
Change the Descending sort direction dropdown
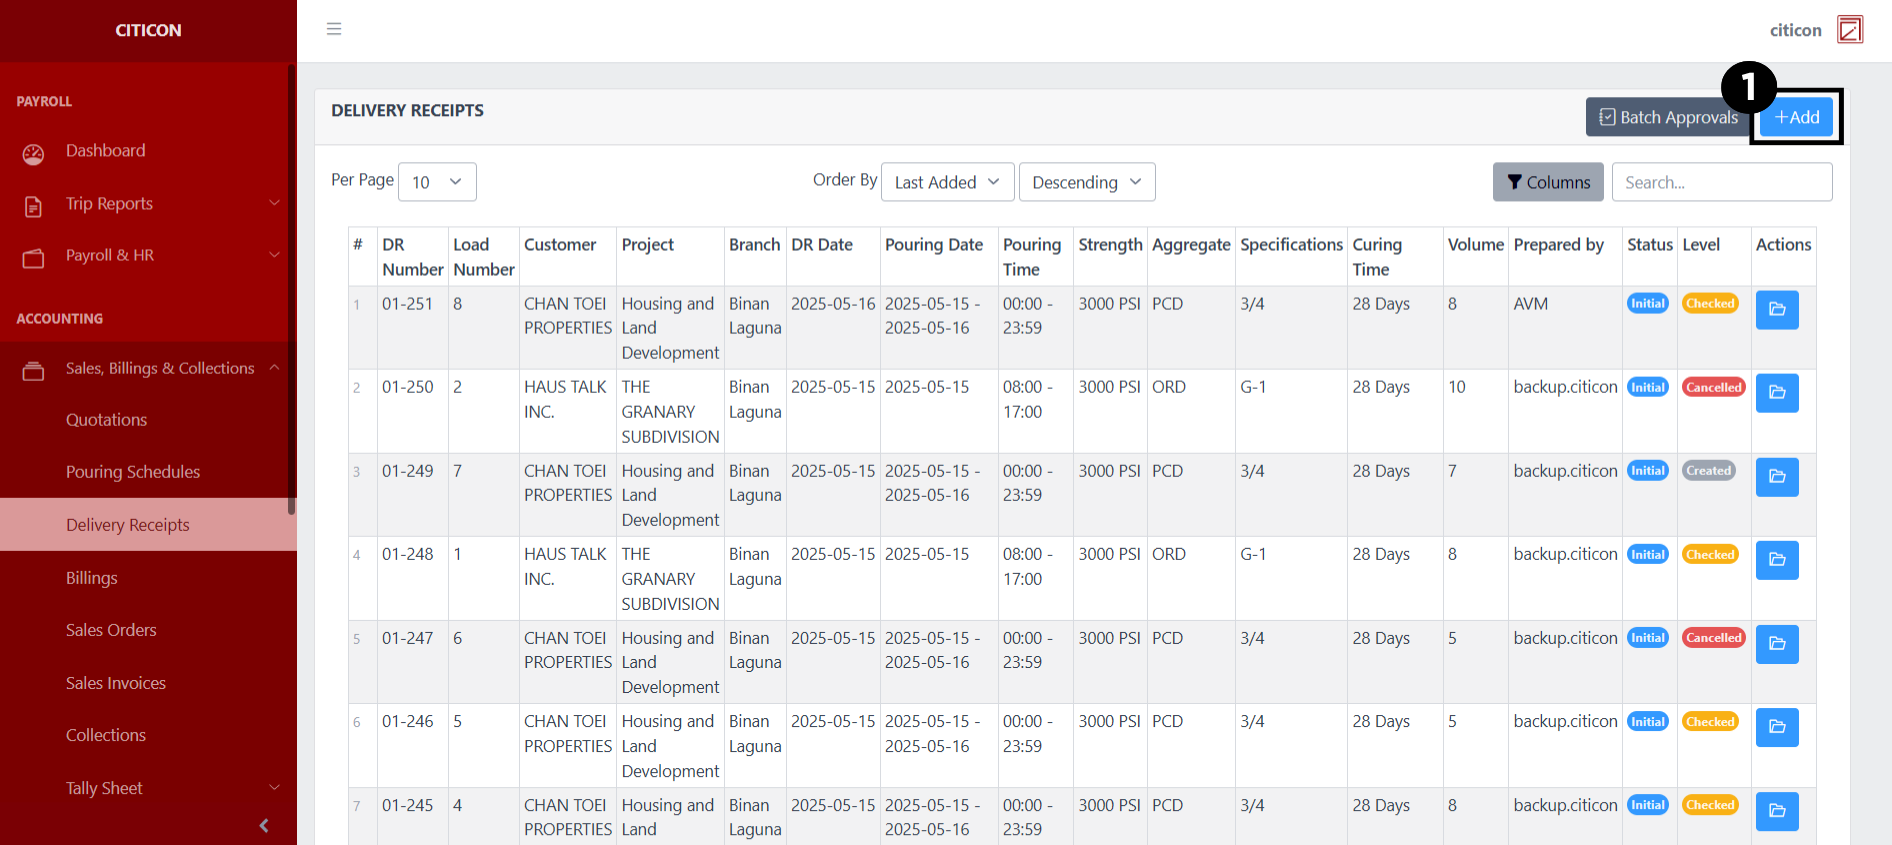[1086, 182]
